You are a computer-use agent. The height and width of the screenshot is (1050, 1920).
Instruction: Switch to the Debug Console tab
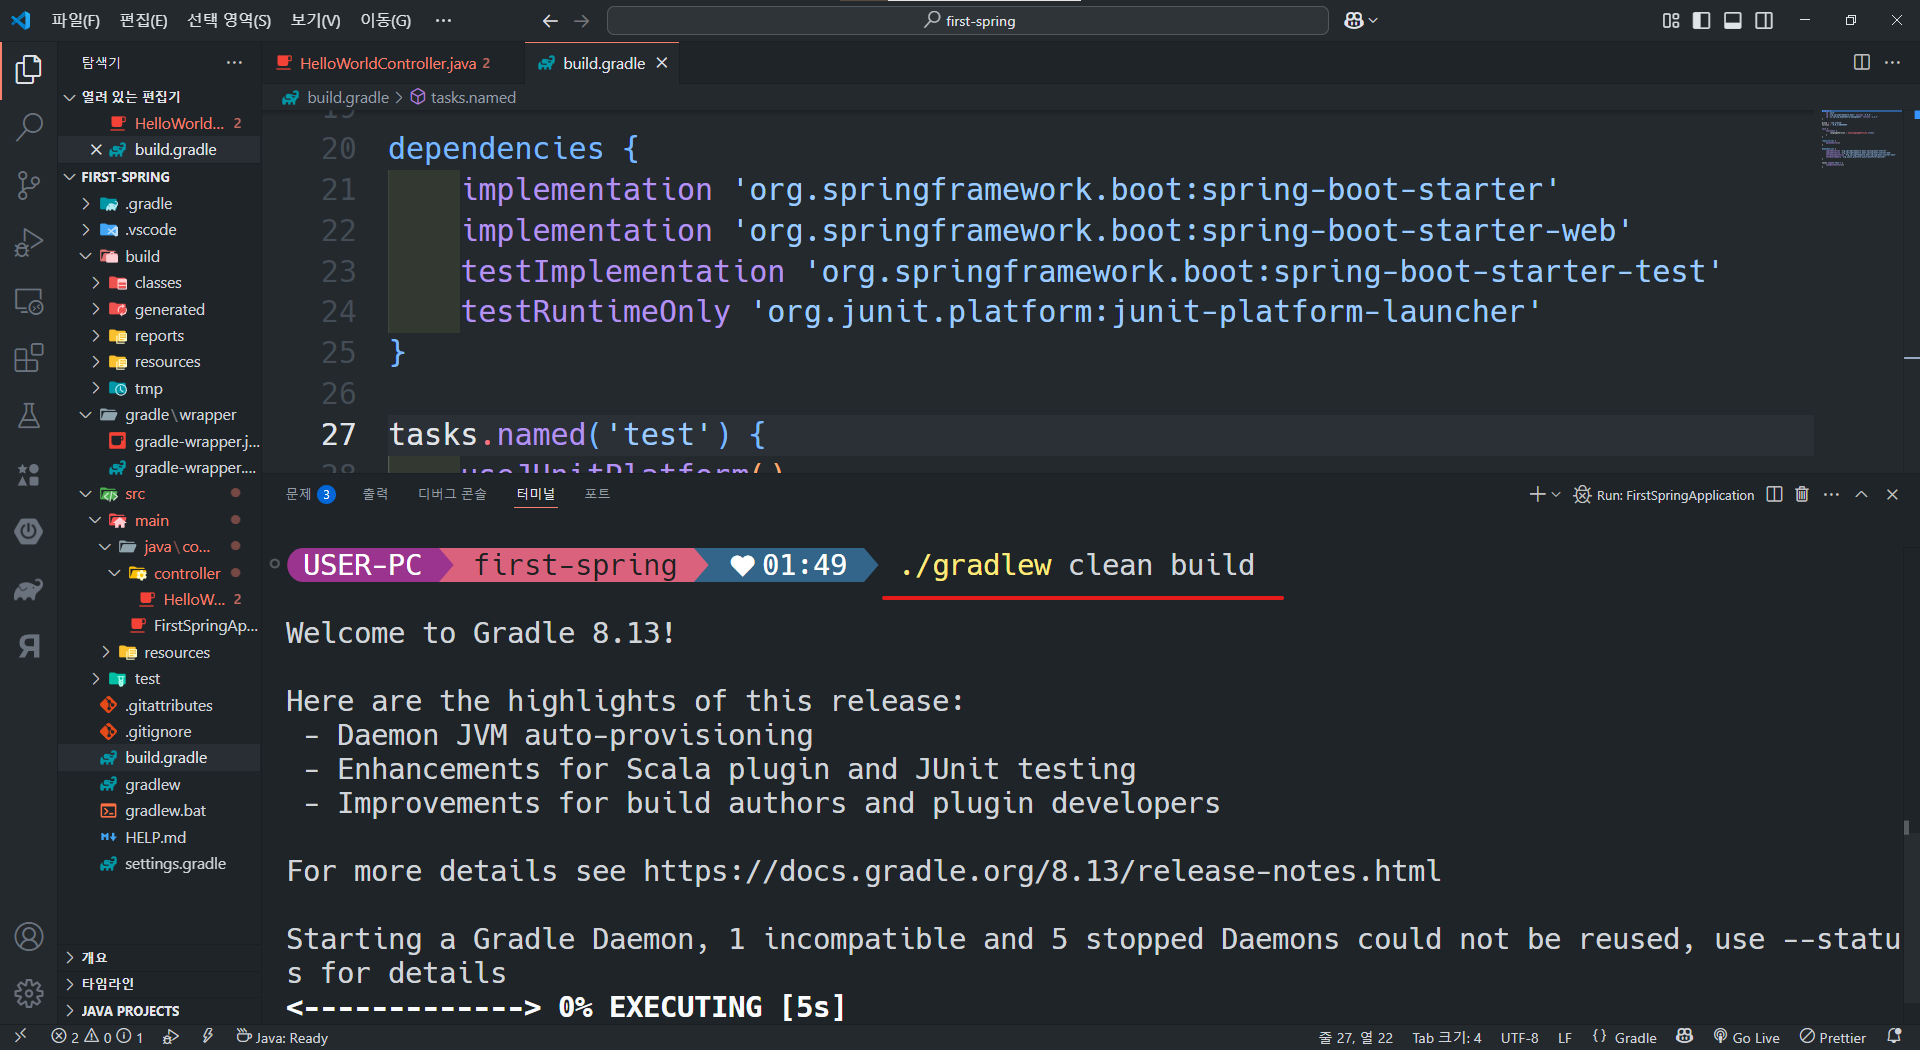(x=452, y=494)
